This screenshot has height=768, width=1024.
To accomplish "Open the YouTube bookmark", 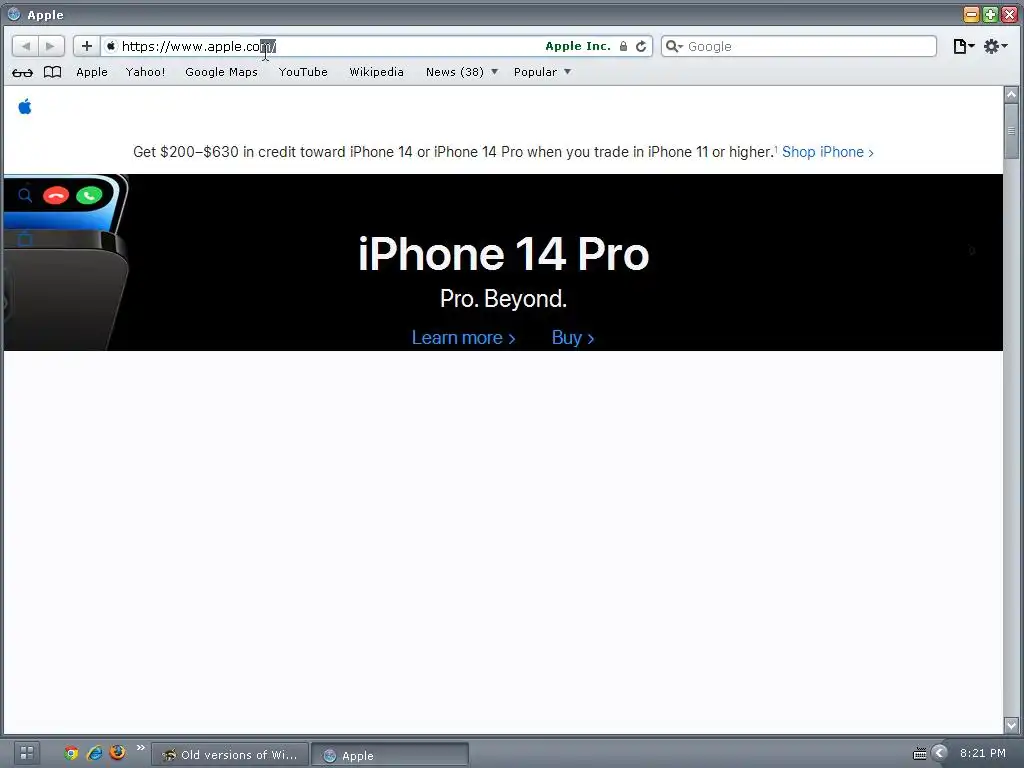I will 303,72.
